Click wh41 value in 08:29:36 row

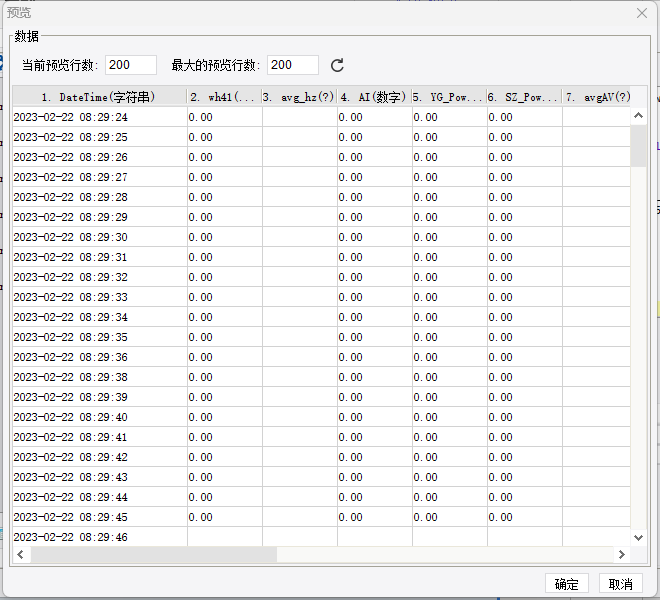click(x=225, y=357)
